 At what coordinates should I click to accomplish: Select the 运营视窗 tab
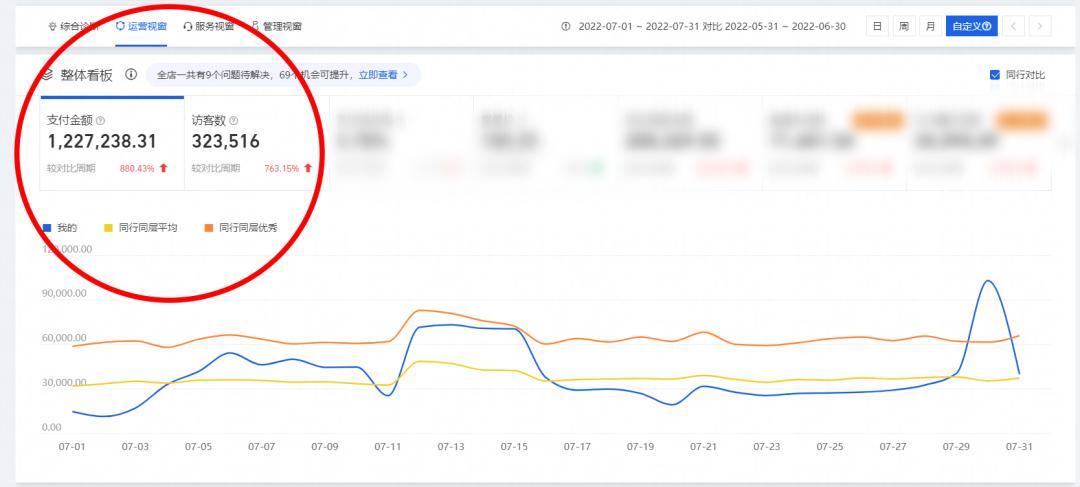(141, 26)
